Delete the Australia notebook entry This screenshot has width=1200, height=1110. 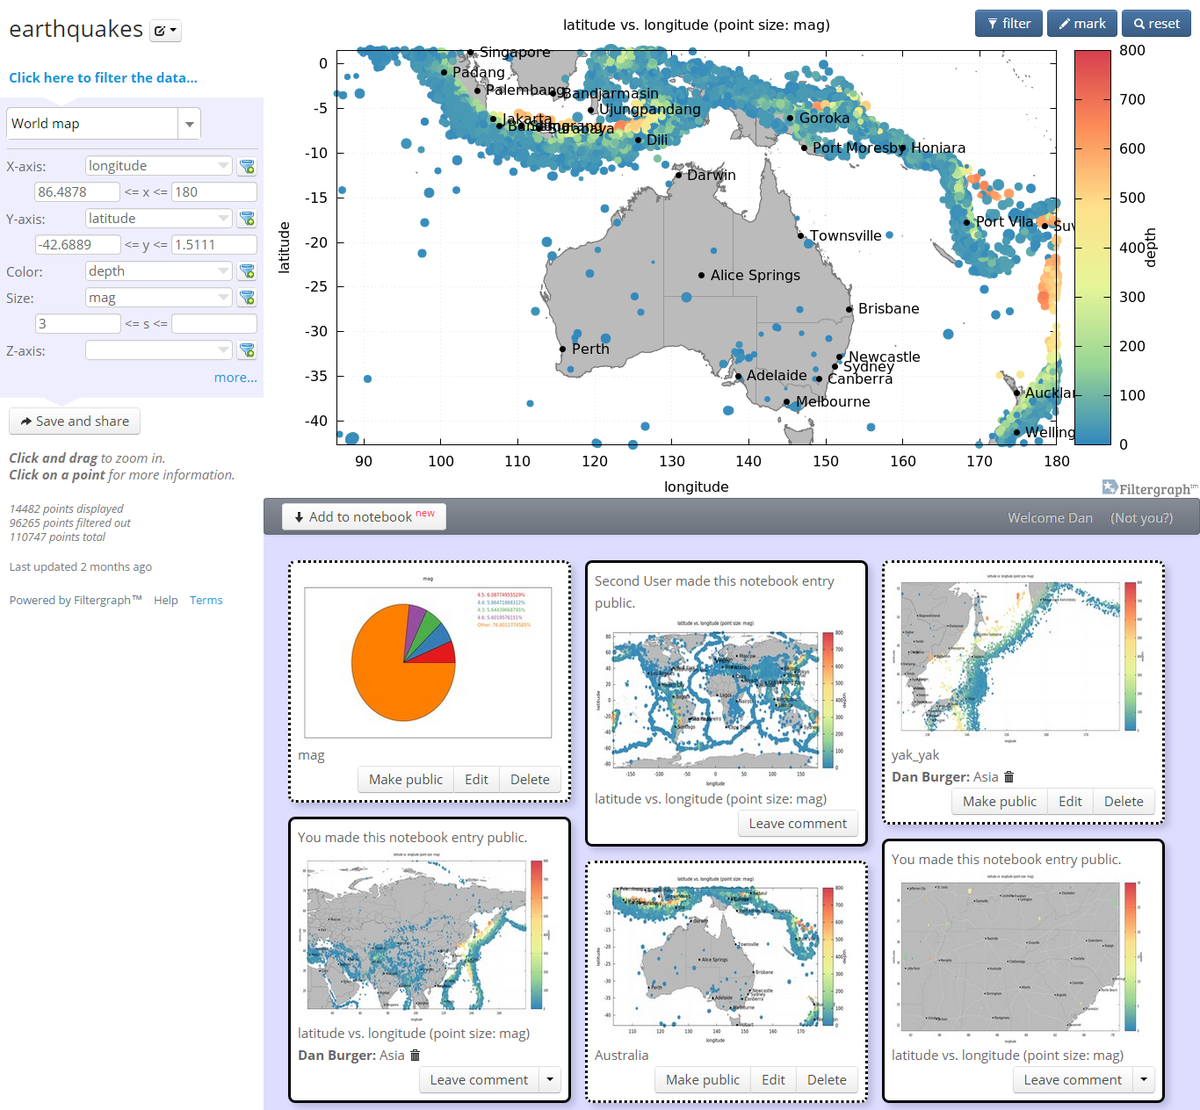(827, 1080)
